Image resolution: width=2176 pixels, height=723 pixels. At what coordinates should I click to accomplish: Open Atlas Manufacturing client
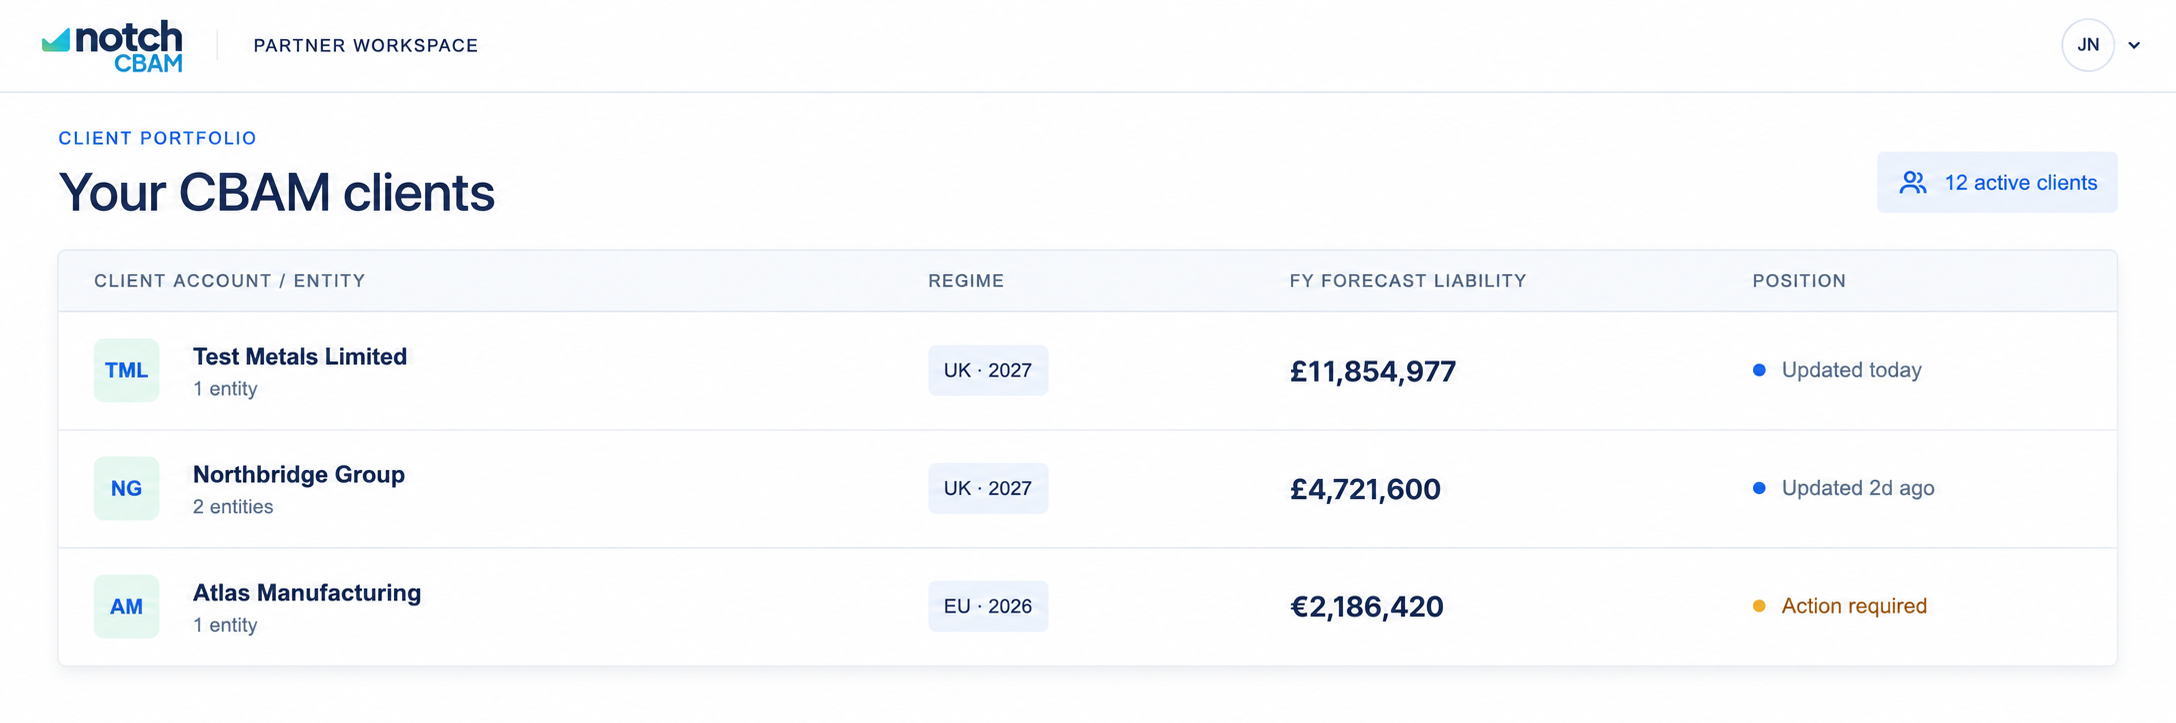coord(306,593)
